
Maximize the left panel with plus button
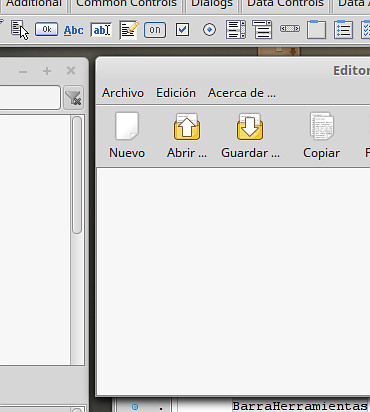(47, 71)
